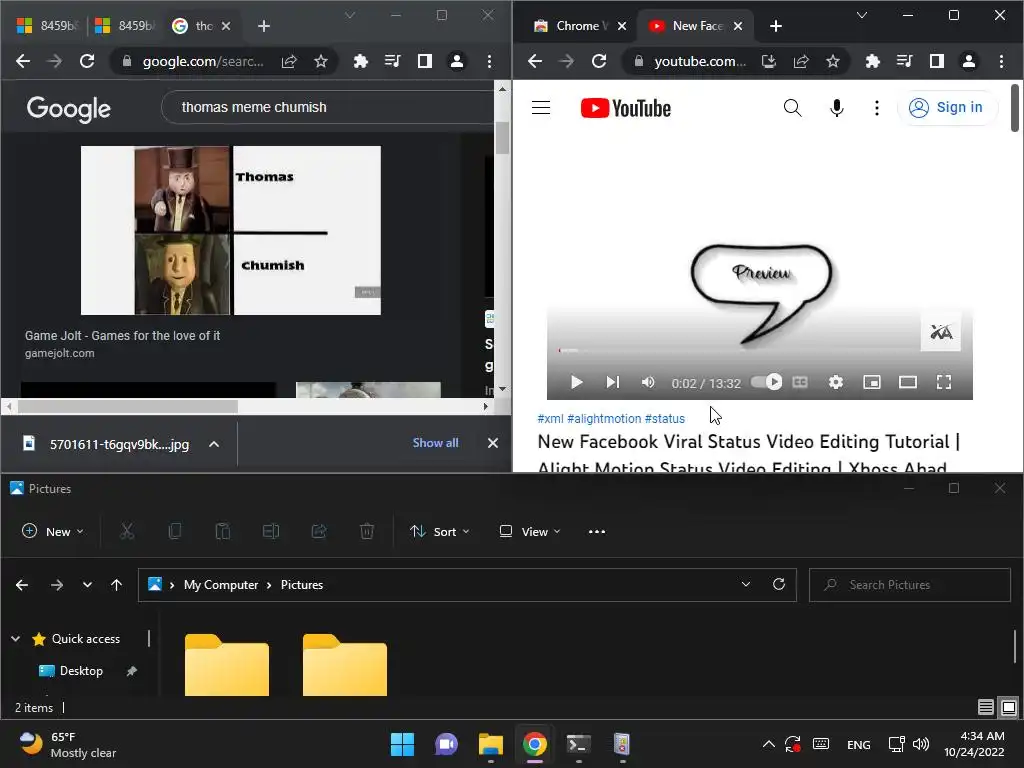Image resolution: width=1024 pixels, height=768 pixels.
Task: Open Chrome menu in Google window
Action: pos(489,61)
